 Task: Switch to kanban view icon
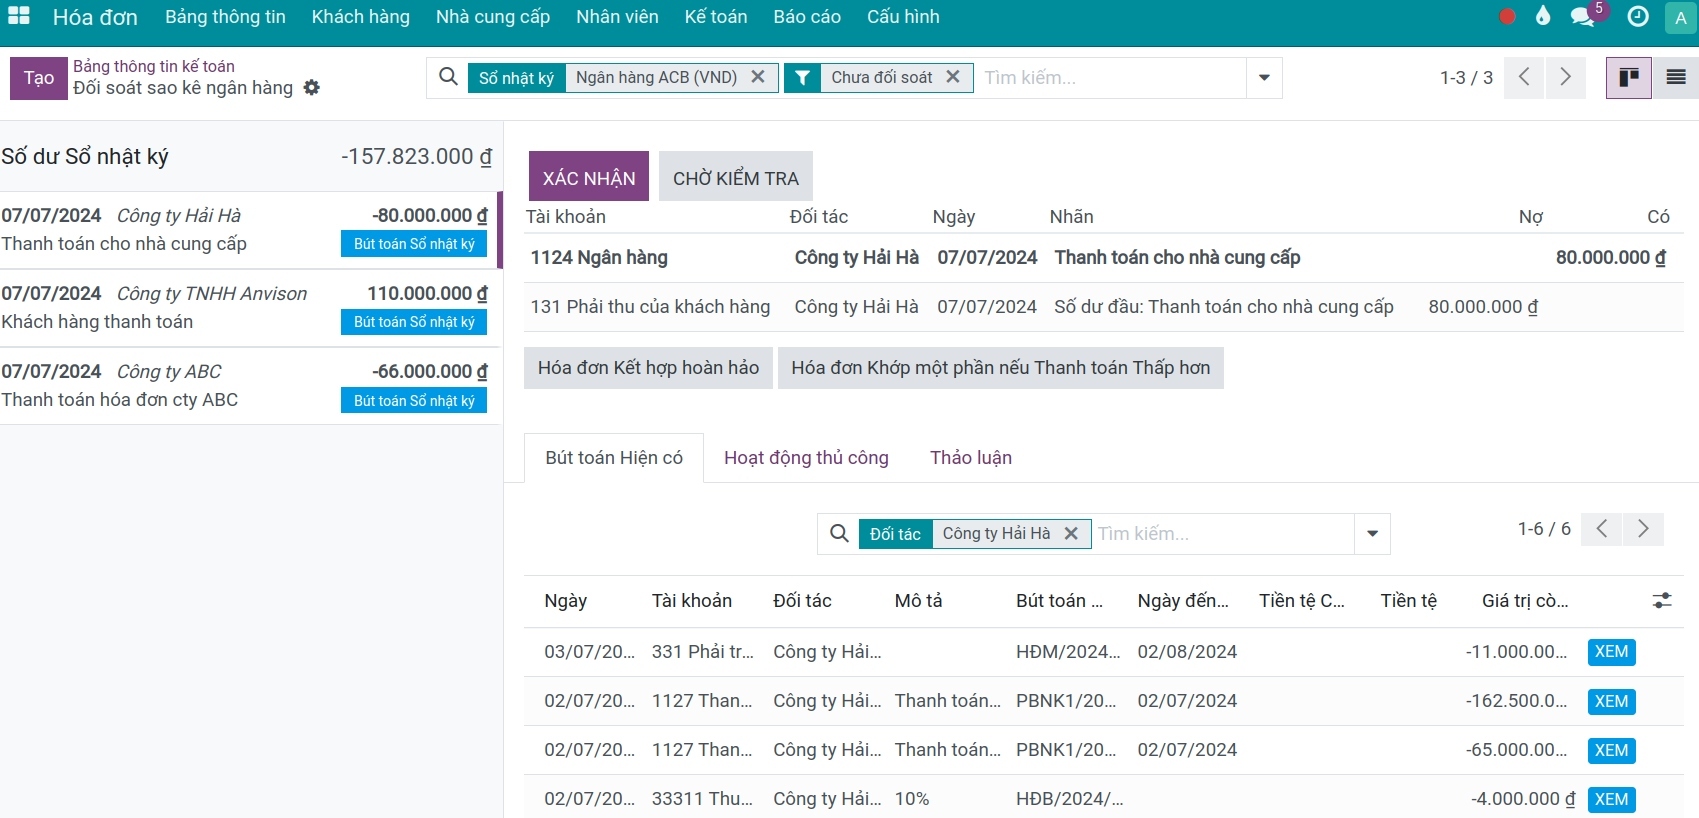tap(1629, 78)
